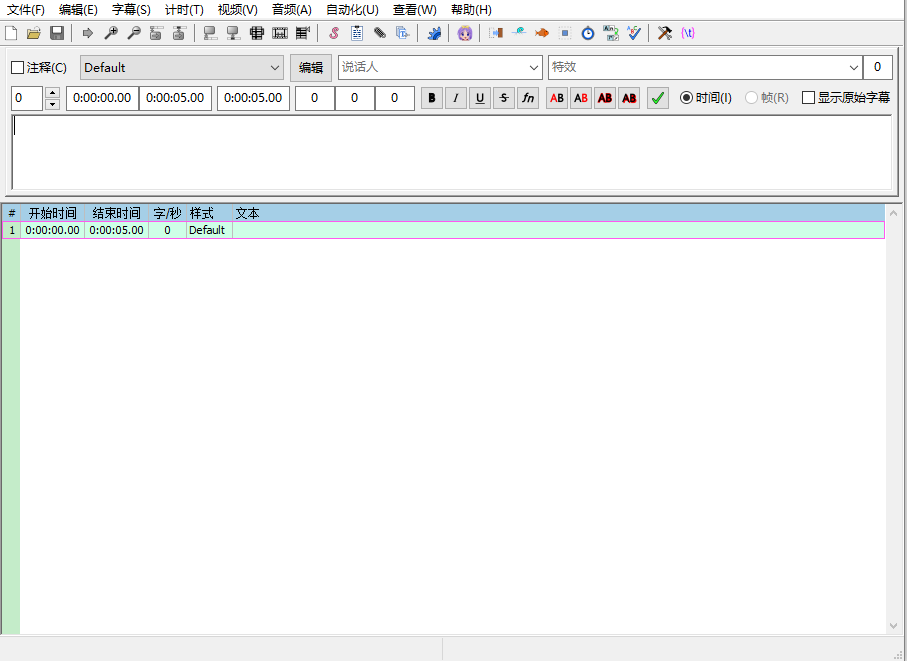Cycle tag hiding mode {\t} icon
The height and width of the screenshot is (661, 907).
[x=688, y=33]
